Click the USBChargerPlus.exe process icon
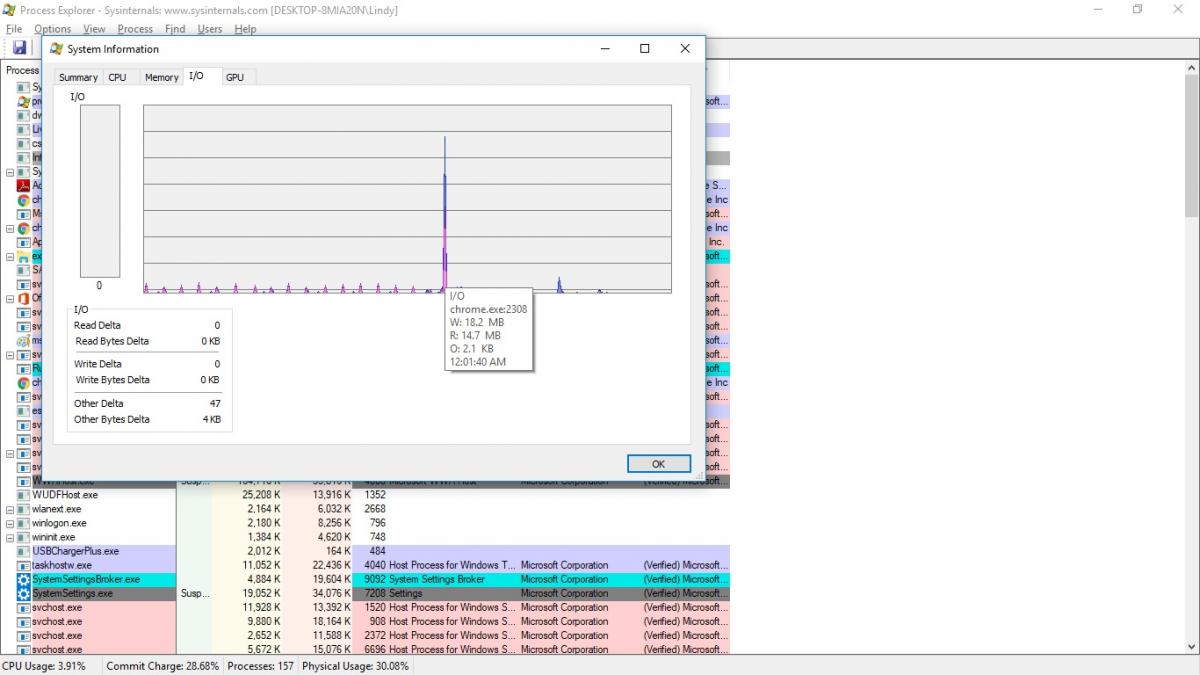Image resolution: width=1200 pixels, height=675 pixels. click(x=24, y=551)
